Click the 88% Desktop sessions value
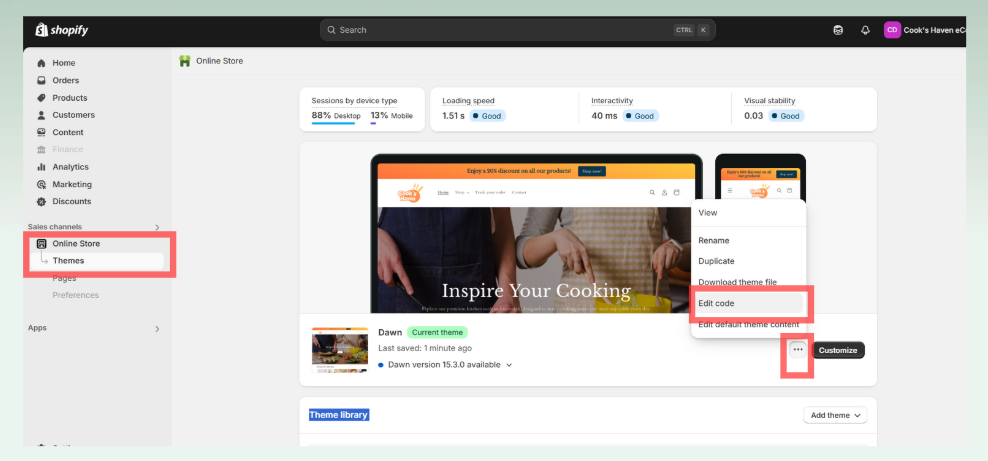The height and width of the screenshot is (461, 988). (336, 116)
